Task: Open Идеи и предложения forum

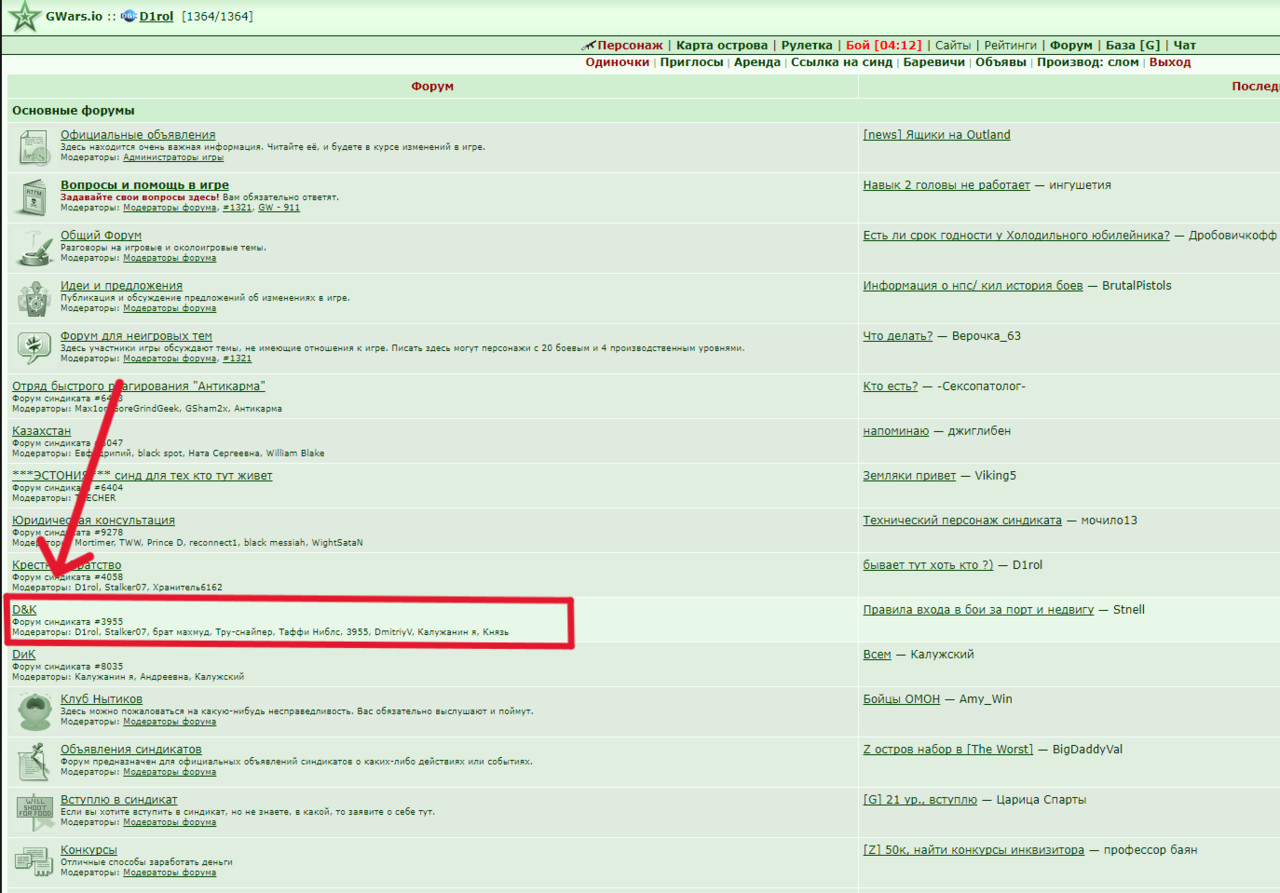Action: [x=122, y=285]
